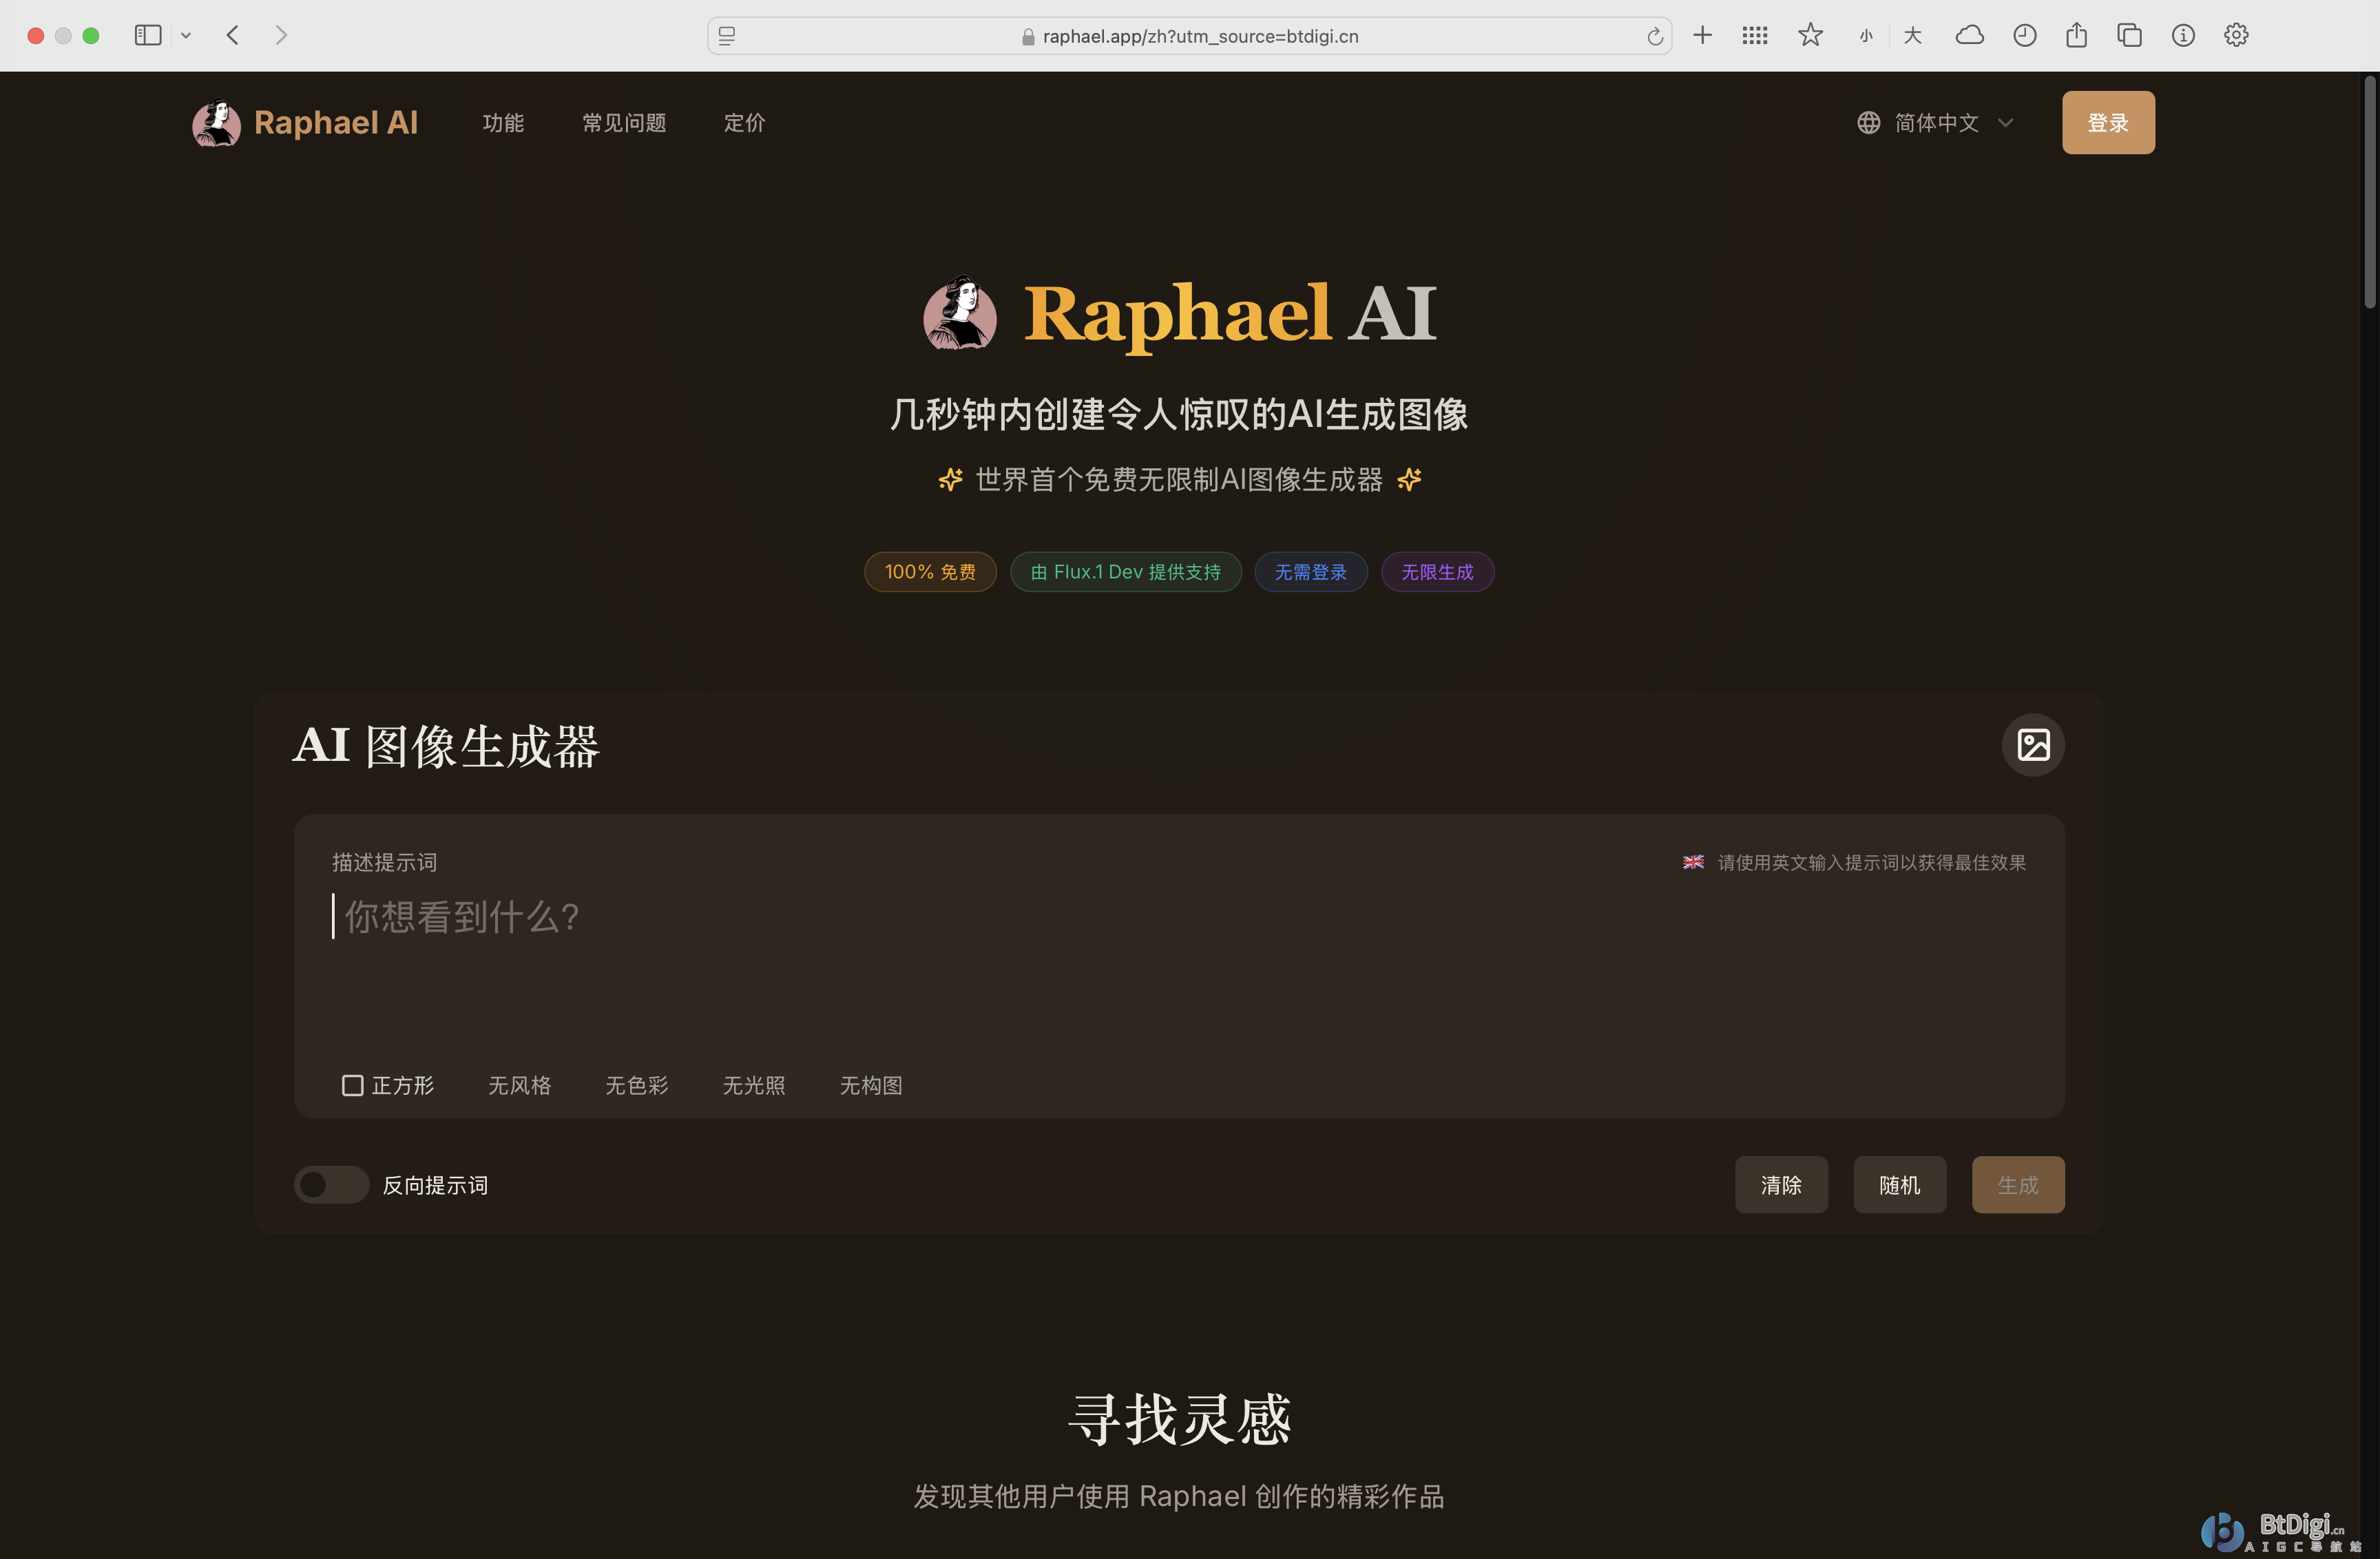Click the 生成 generate button

[x=2018, y=1184]
